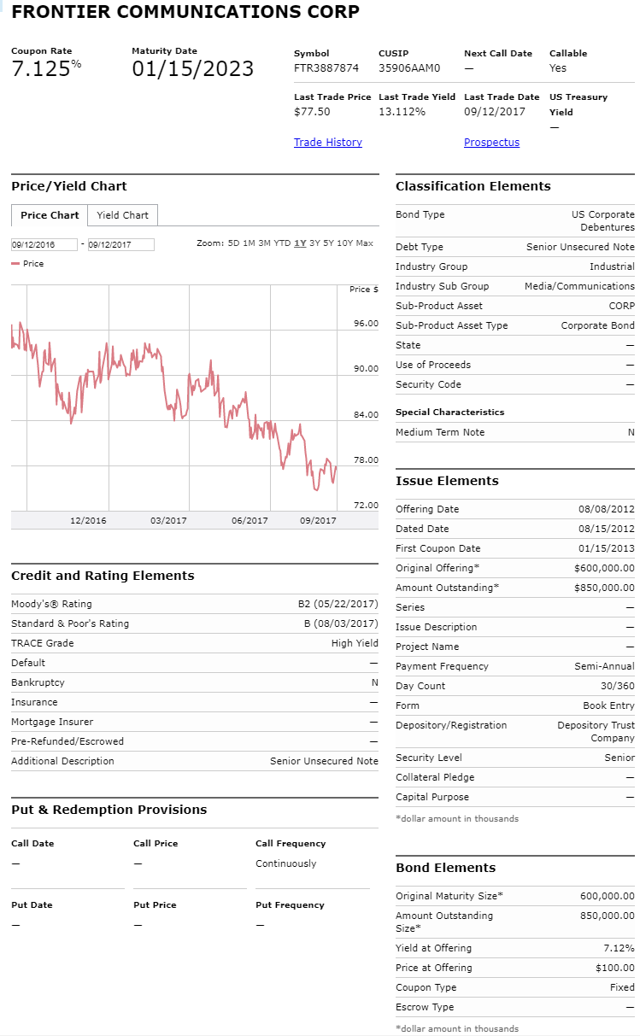Set chart zoom to 3M
Image resolution: width=640 pixels, height=1036 pixels.
pos(264,243)
